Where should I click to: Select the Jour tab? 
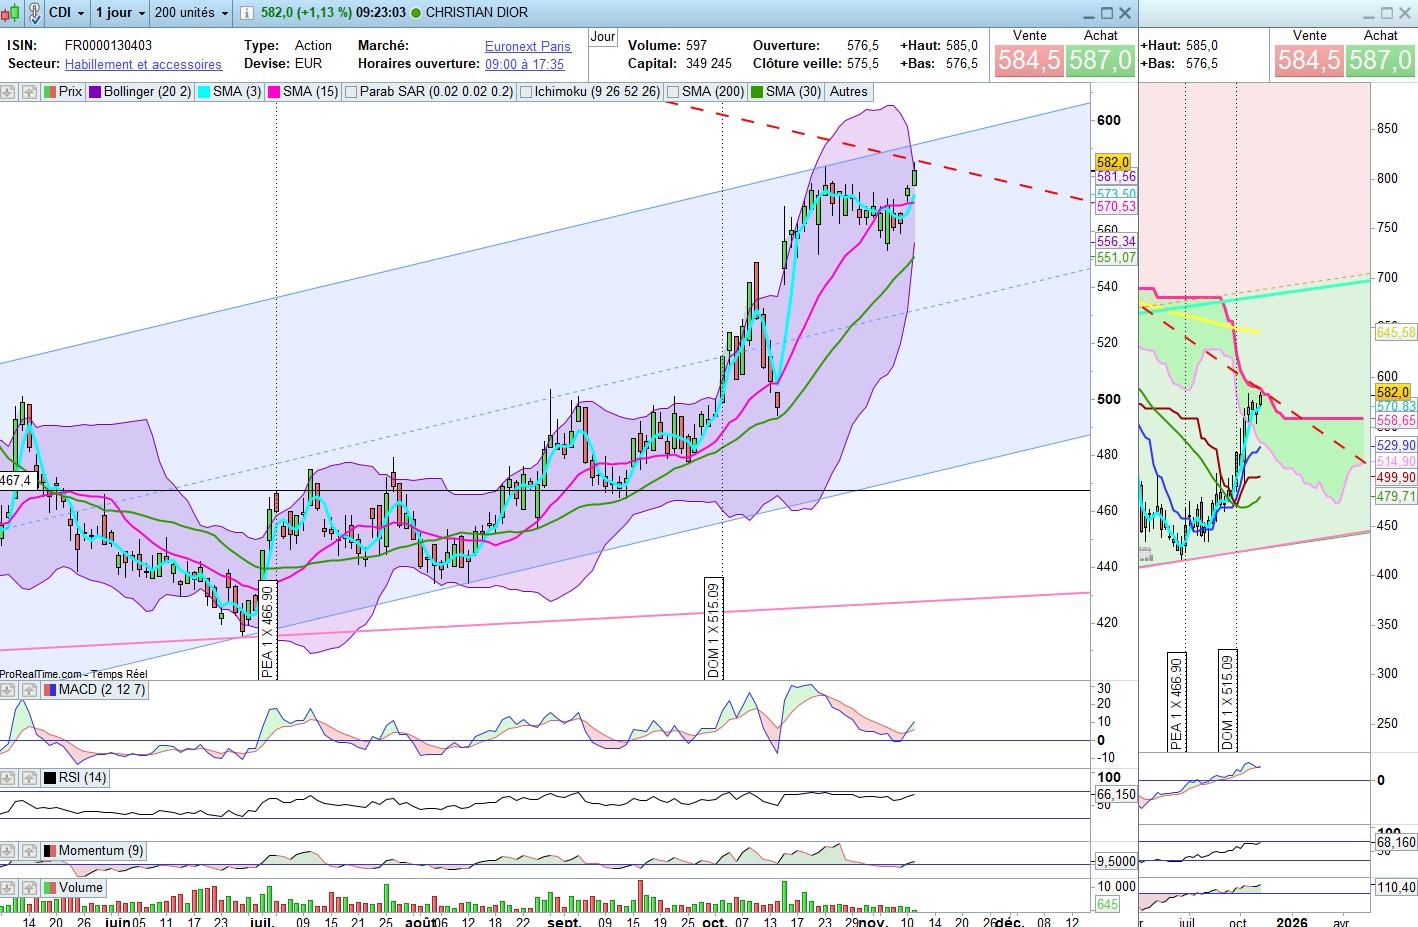pyautogui.click(x=603, y=37)
